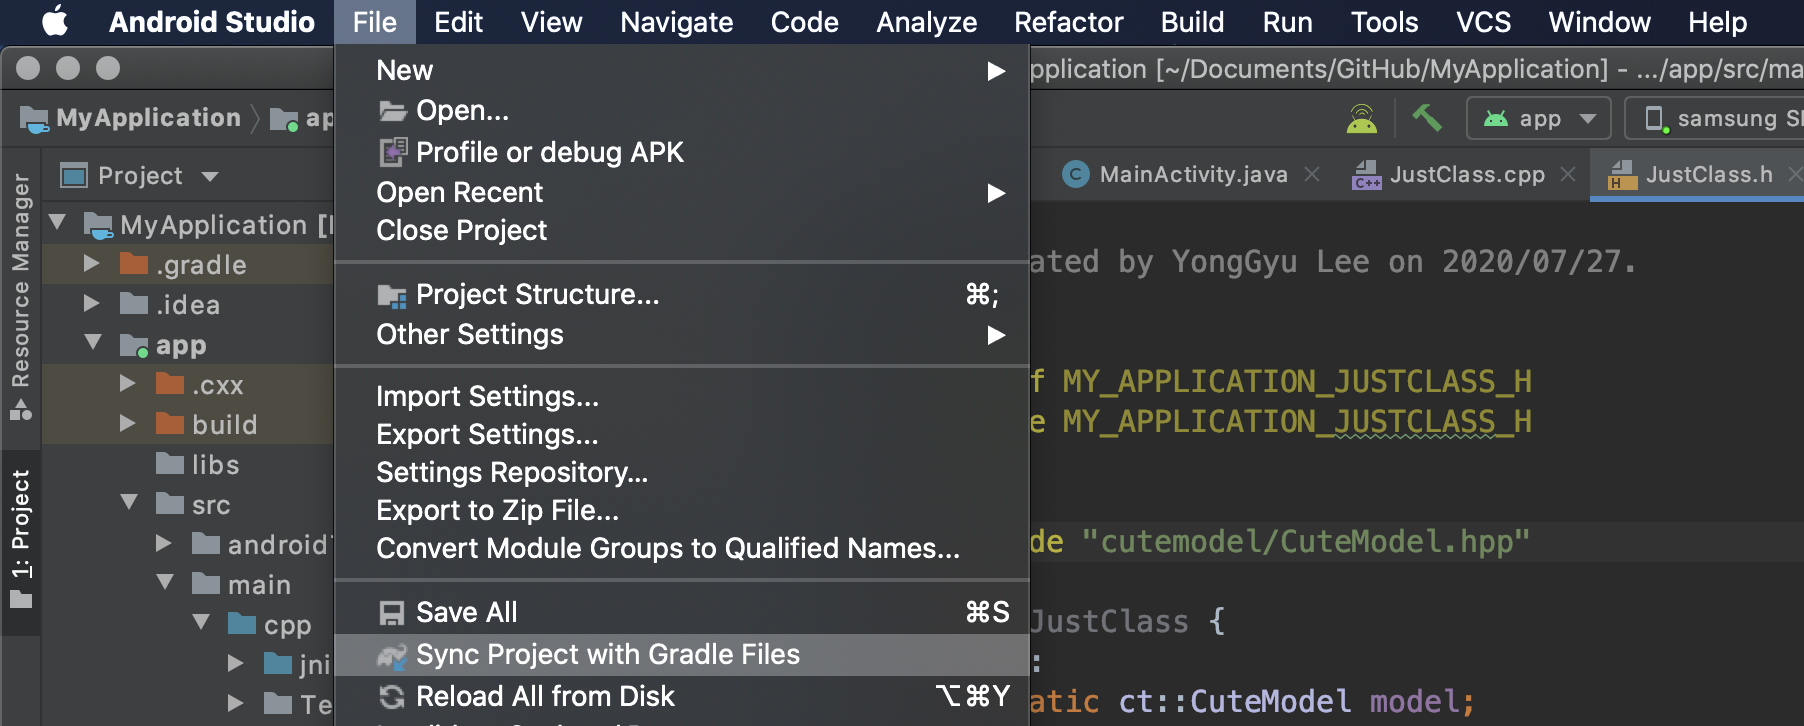Close the MainActivity.java tab

pos(1312,174)
